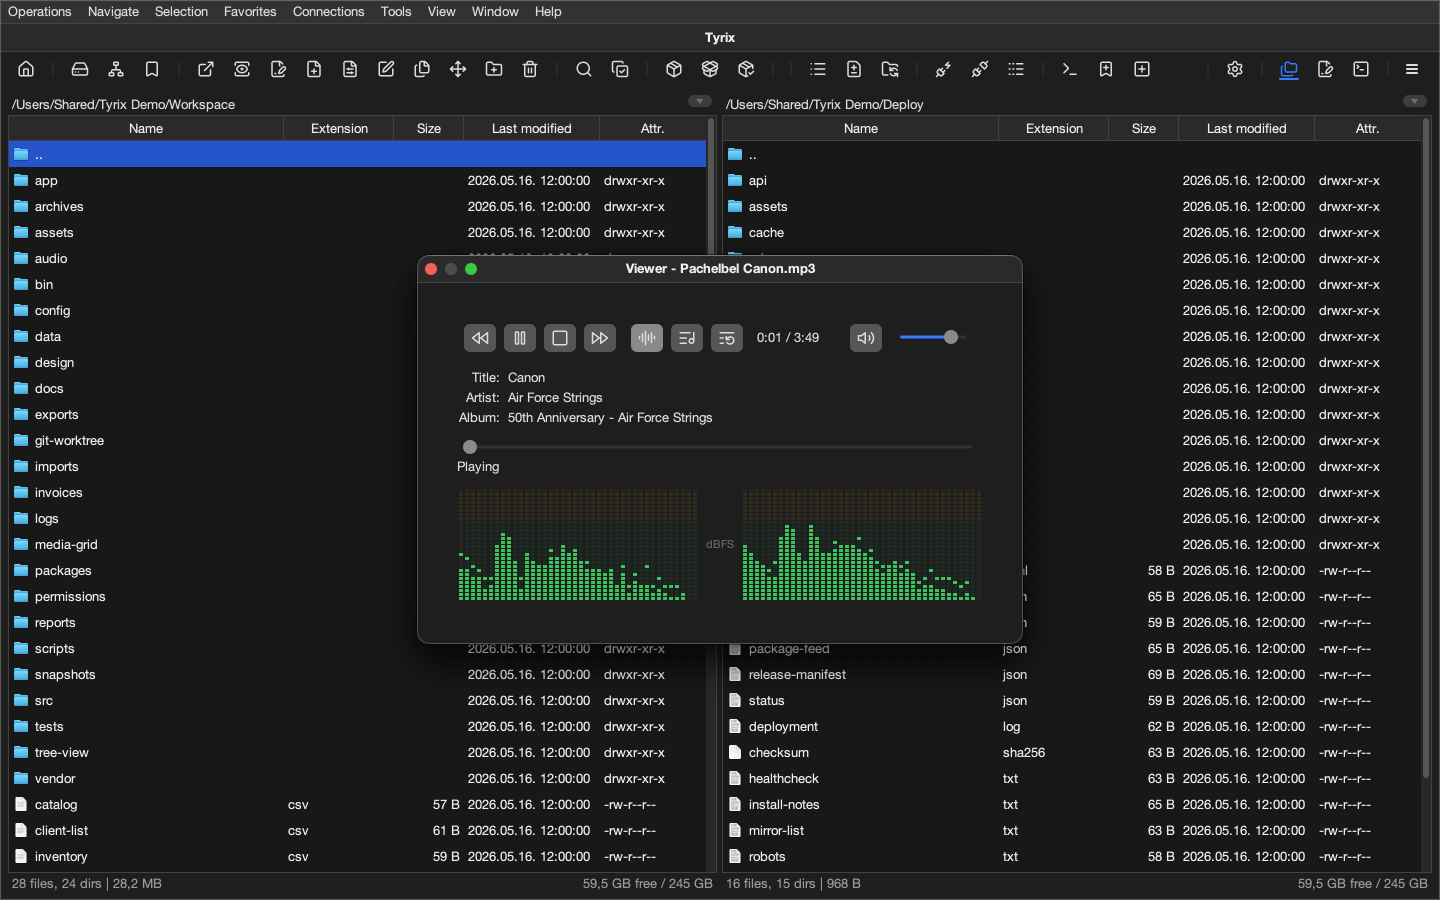Image resolution: width=1440 pixels, height=900 pixels.
Task: Click the add bookmark plus icon
Action: pos(1106,69)
